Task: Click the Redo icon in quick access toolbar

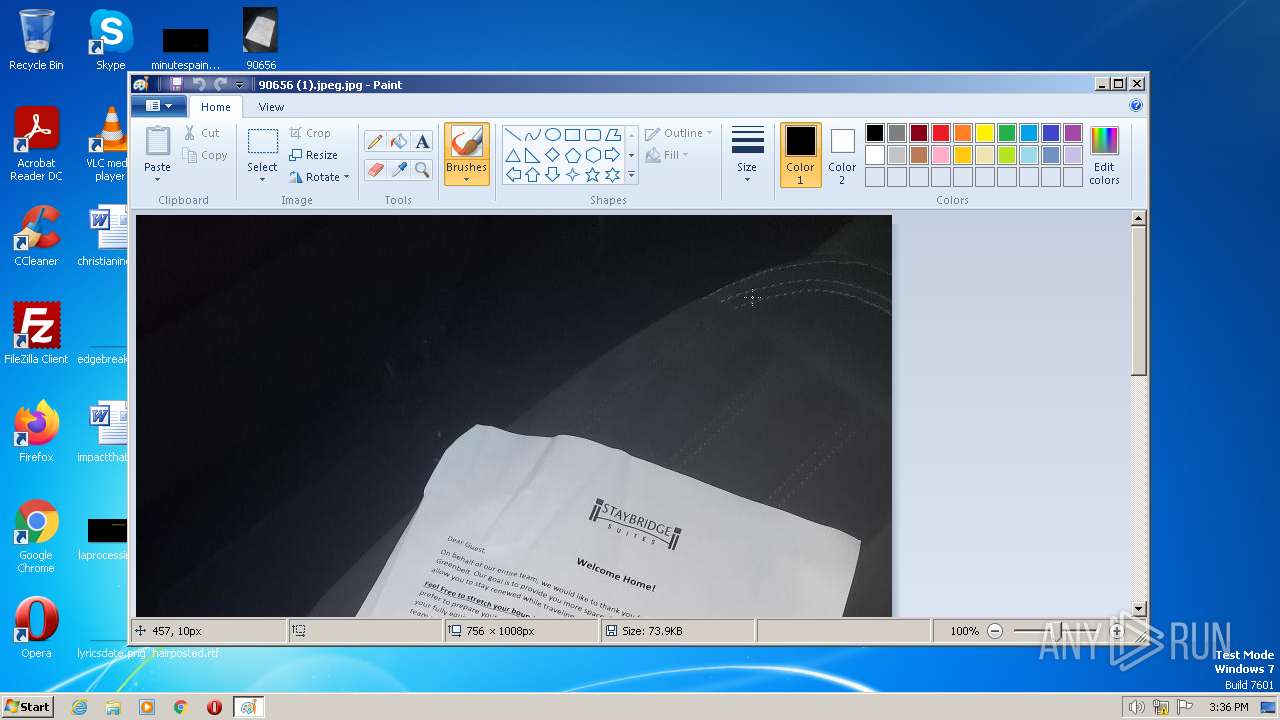Action: [220, 85]
